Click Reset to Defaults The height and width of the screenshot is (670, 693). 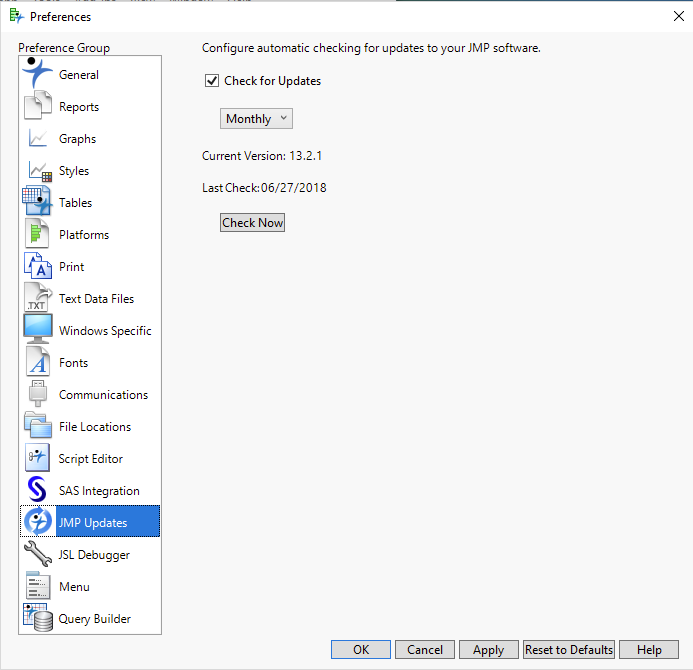(x=569, y=649)
